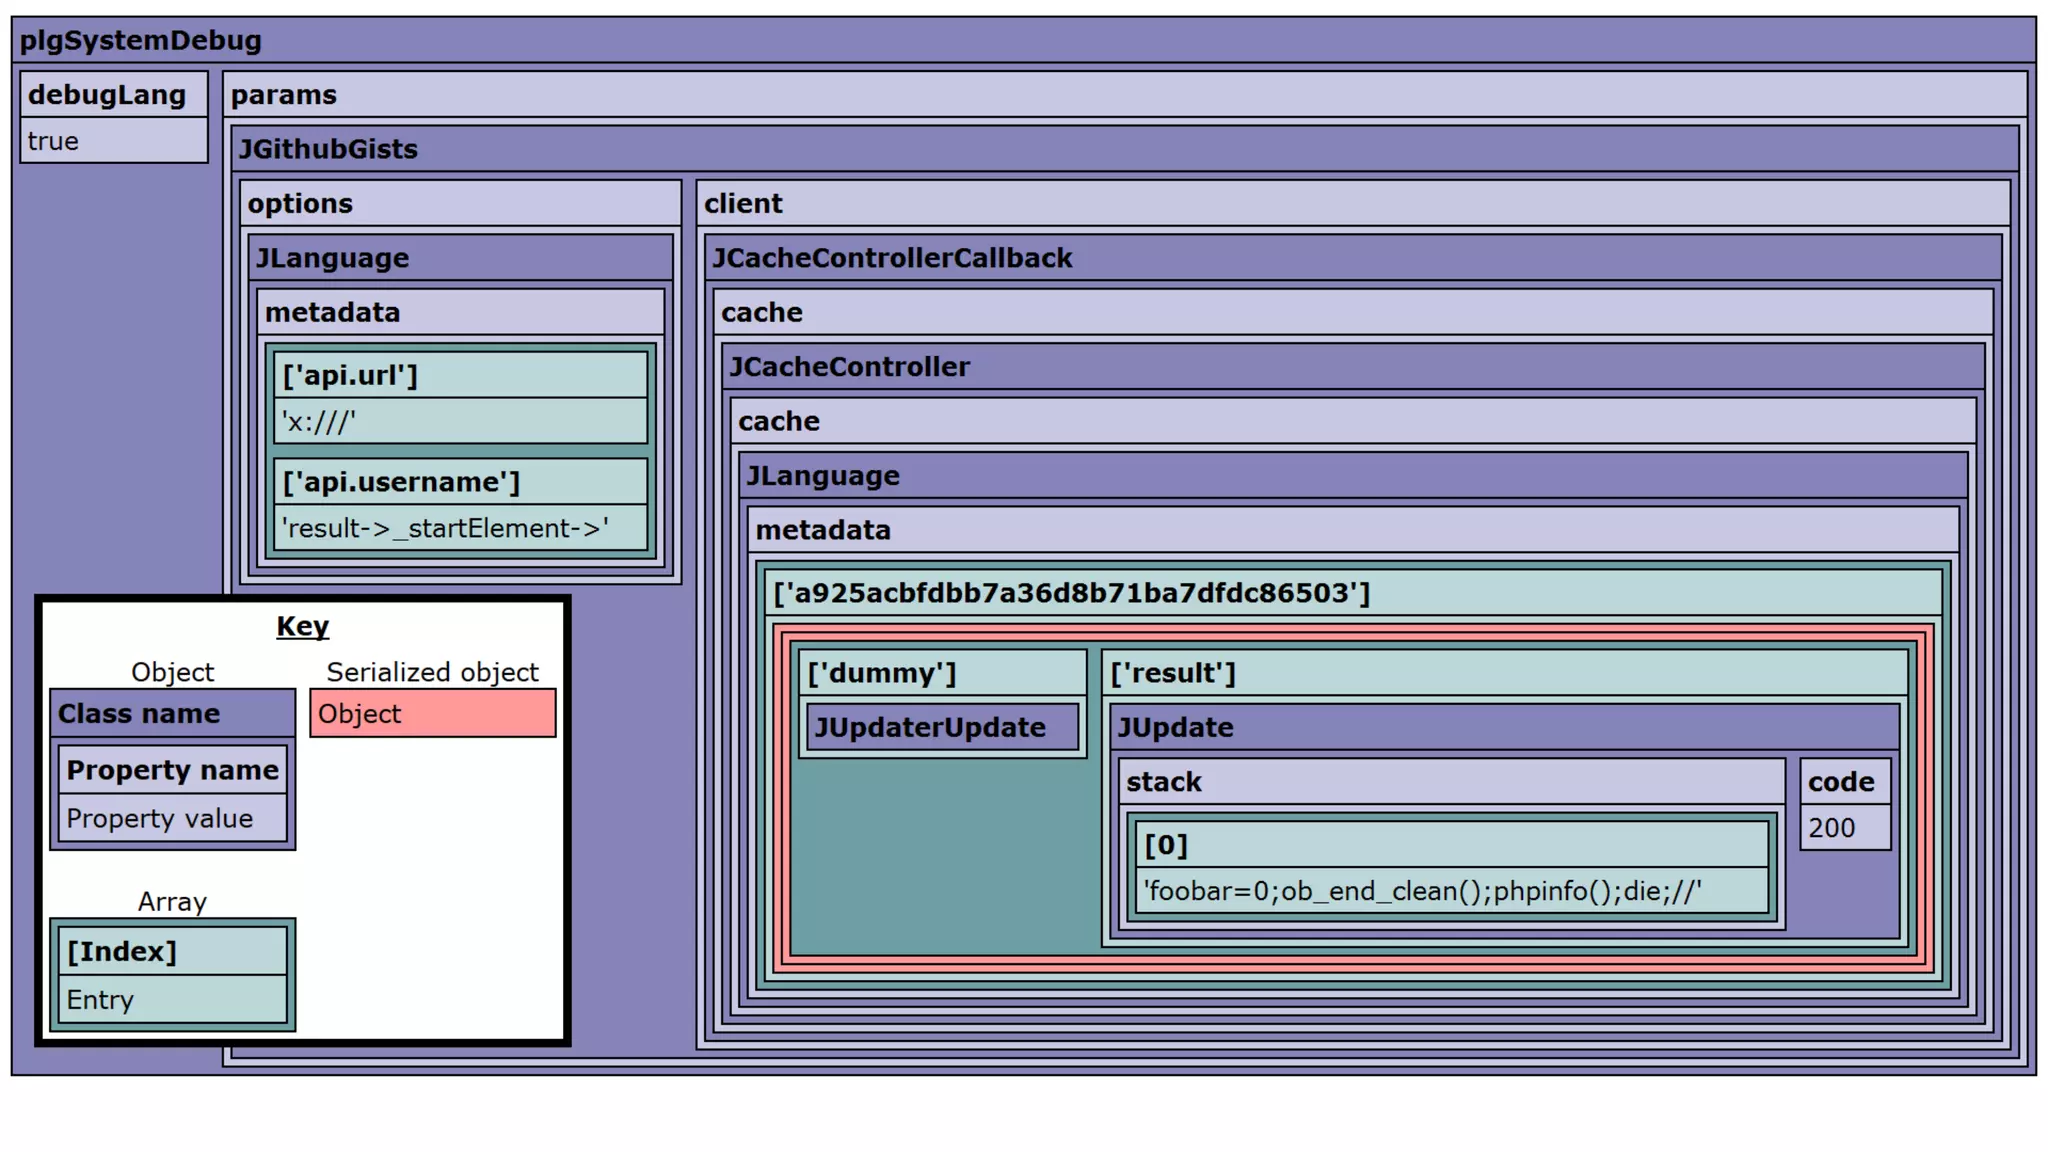
Task: Click the a925acbfdbb7a36d8b71ba7dfdc86503 hash key
Action: click(1071, 594)
